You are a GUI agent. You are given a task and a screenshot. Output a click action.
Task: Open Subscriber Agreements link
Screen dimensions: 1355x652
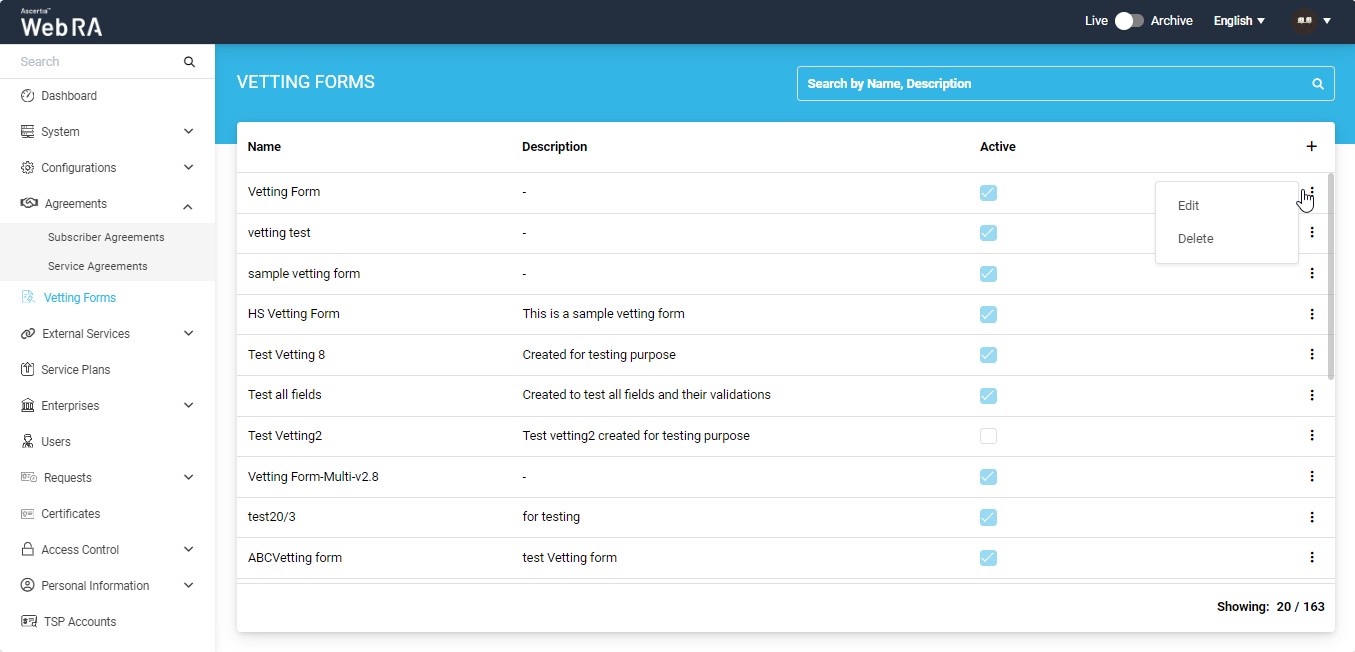(106, 238)
